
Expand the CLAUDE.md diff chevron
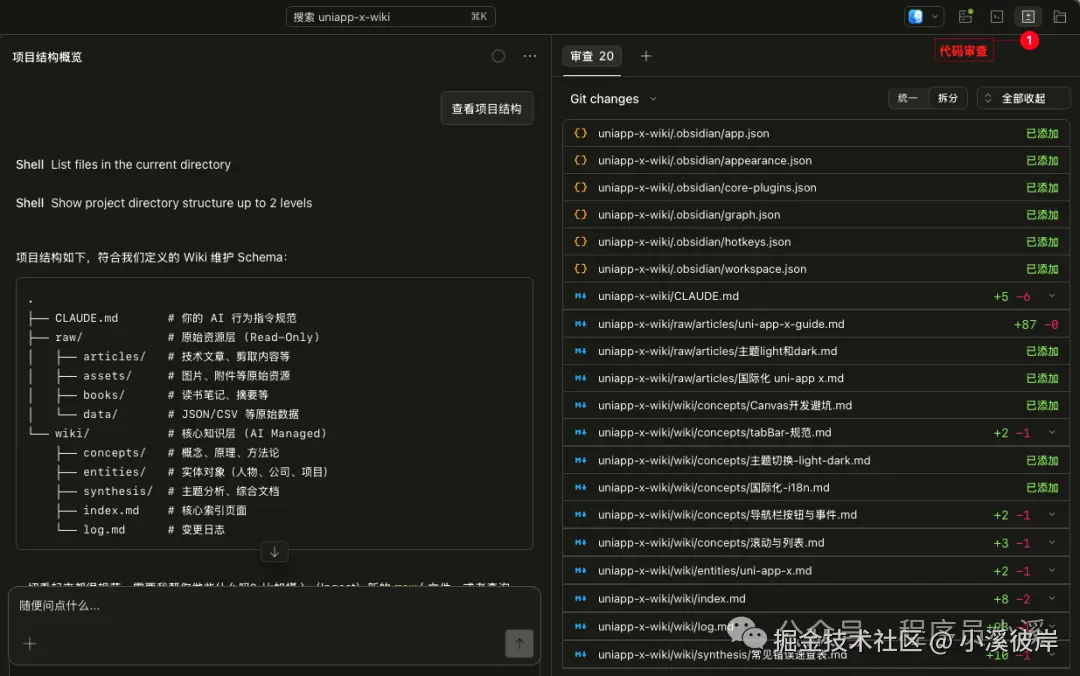pyautogui.click(x=1052, y=296)
